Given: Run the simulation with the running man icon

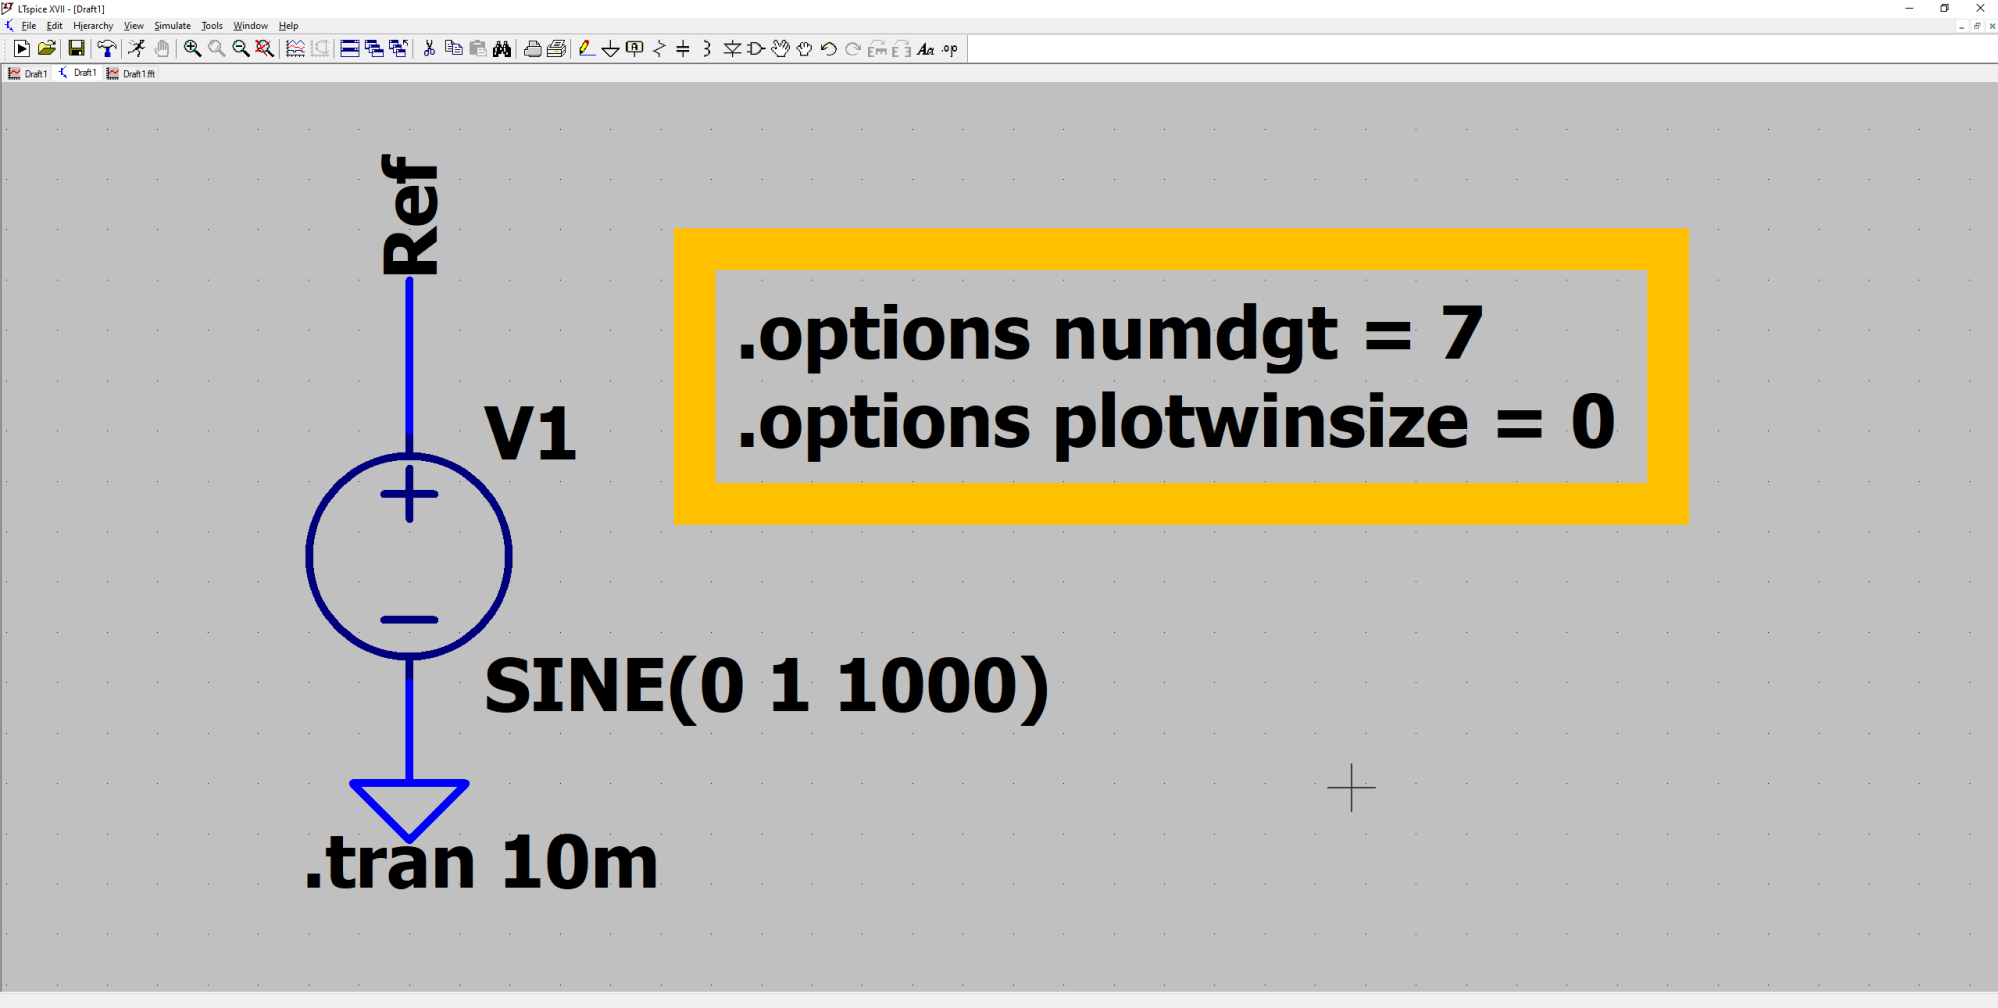Looking at the screenshot, I should pyautogui.click(x=137, y=48).
